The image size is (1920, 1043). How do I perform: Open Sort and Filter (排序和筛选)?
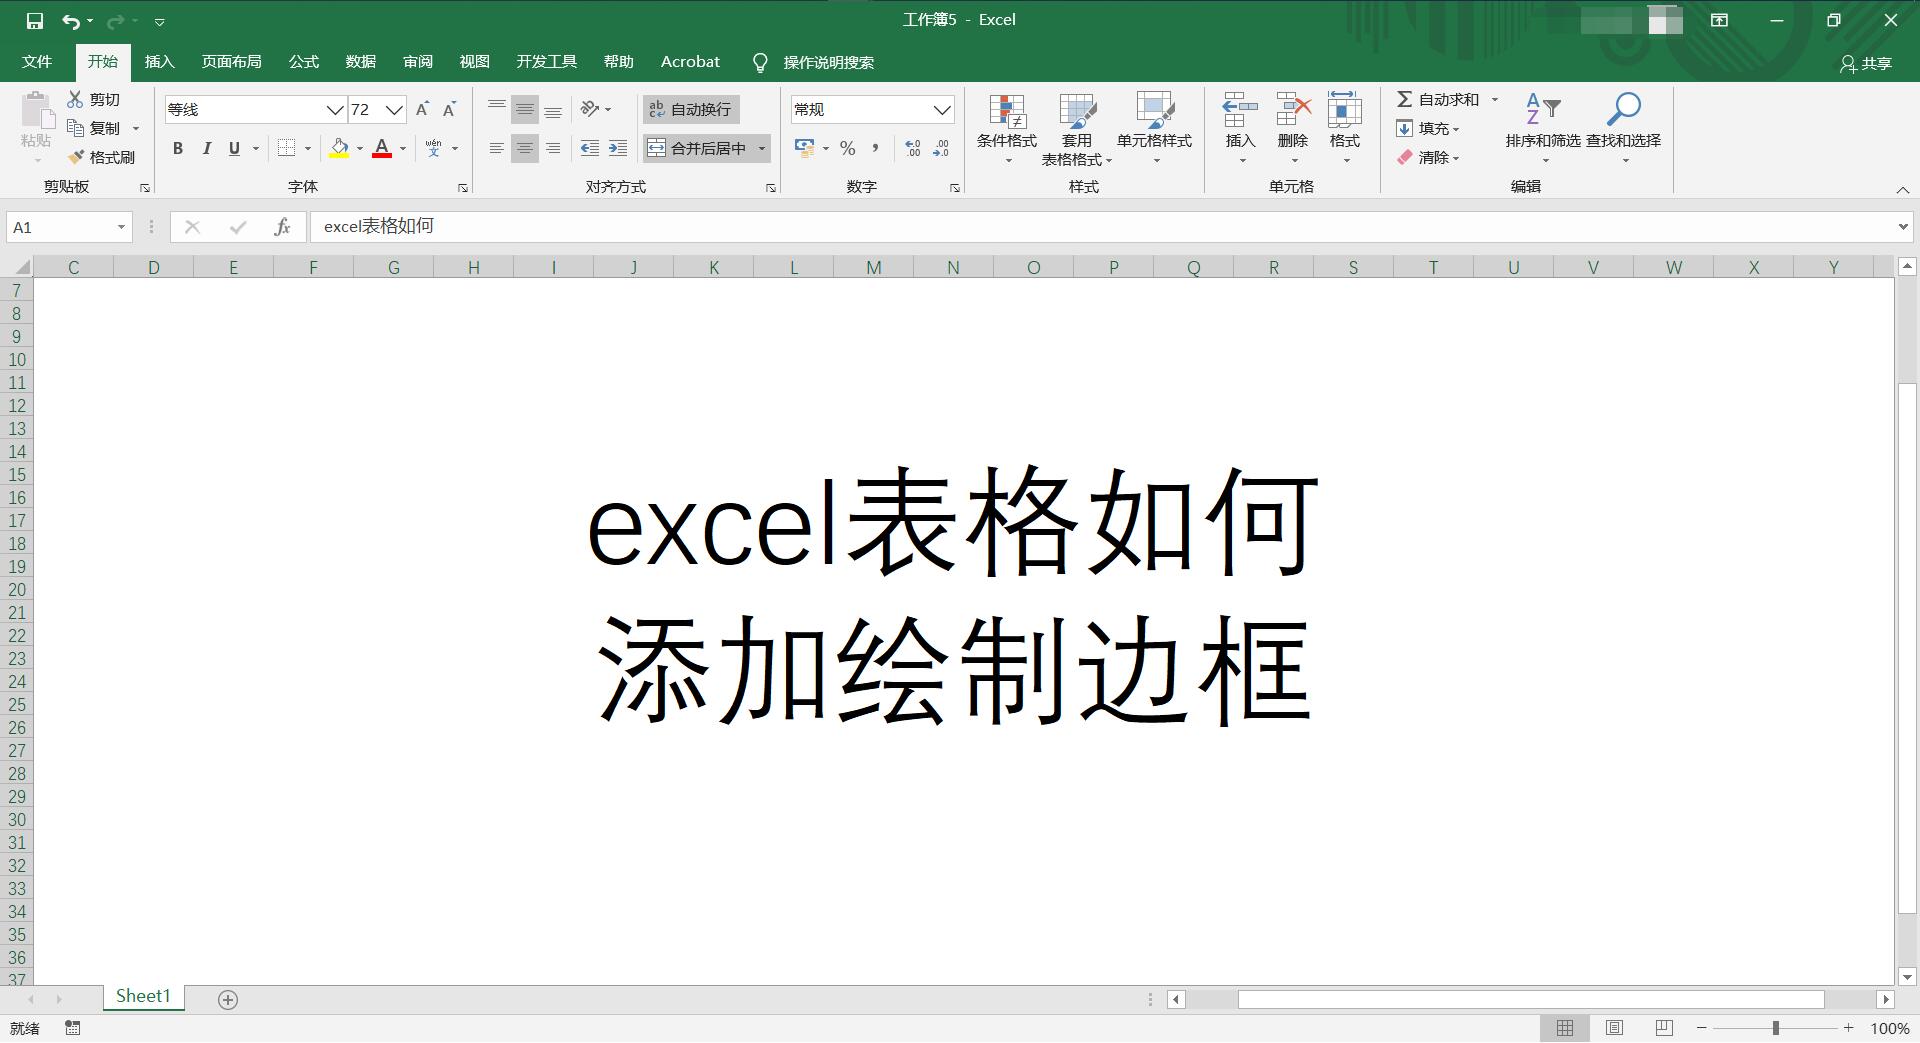[x=1543, y=128]
